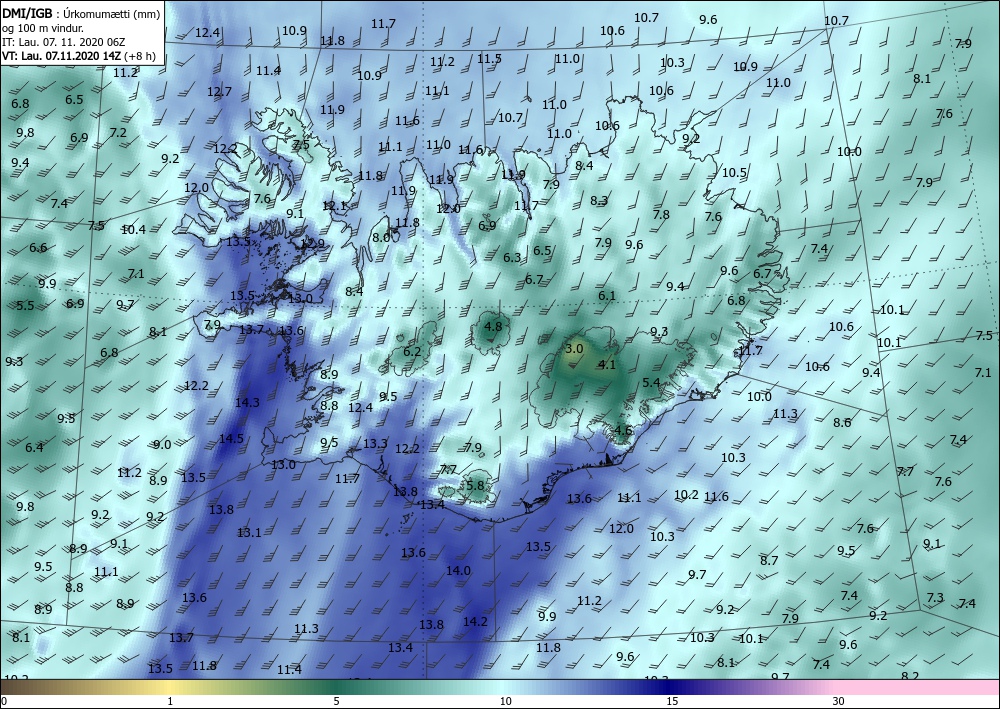
Task: Click the 8.3 value on the map
Action: [598, 200]
